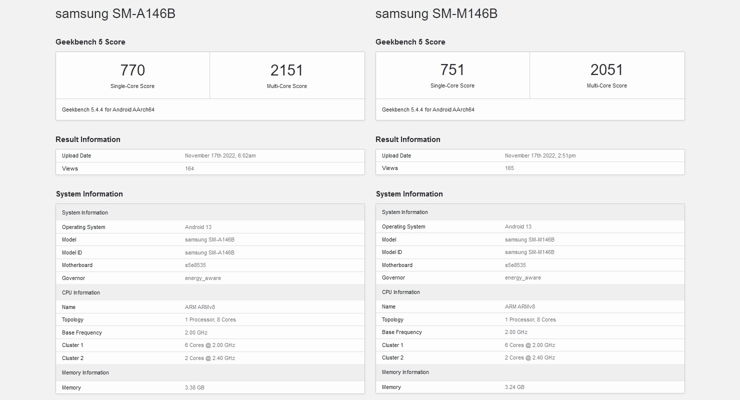740x400 pixels.
Task: Click Android 13 value in SM-M146B table
Action: (518, 226)
